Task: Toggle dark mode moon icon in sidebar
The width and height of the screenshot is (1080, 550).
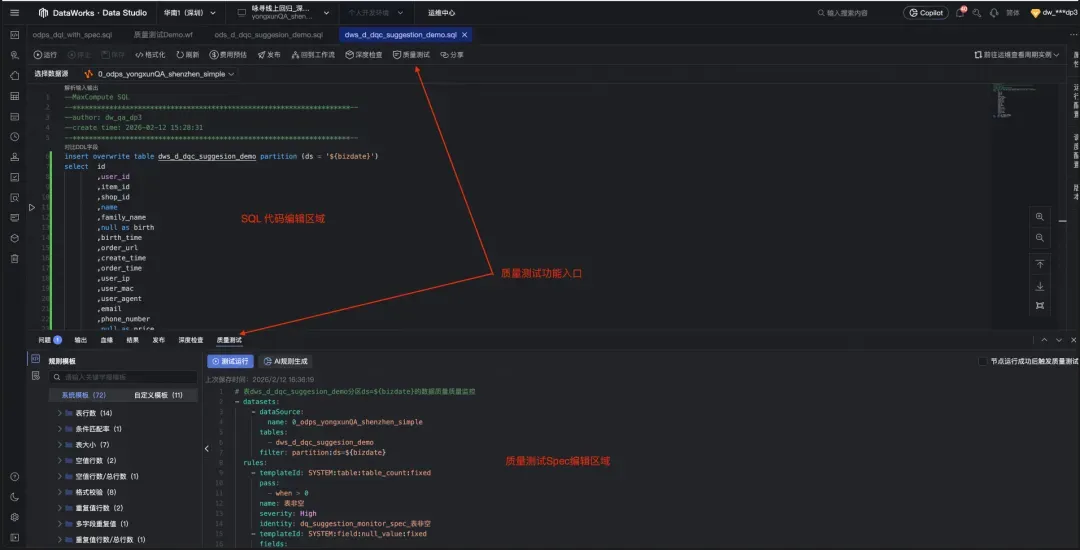Action: point(14,497)
